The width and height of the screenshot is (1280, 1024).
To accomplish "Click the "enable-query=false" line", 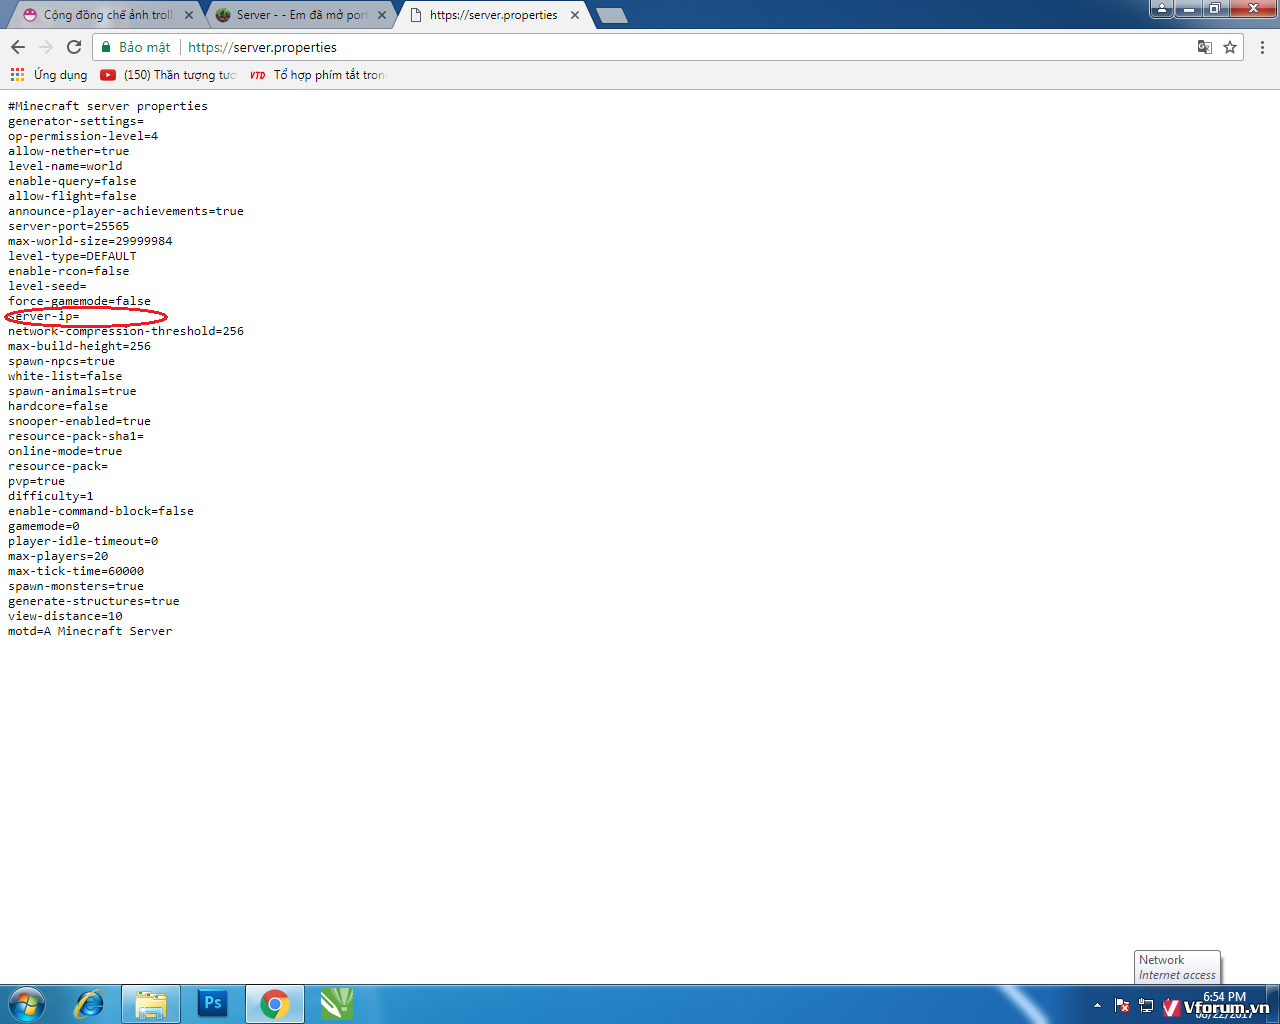I will click(x=72, y=181).
